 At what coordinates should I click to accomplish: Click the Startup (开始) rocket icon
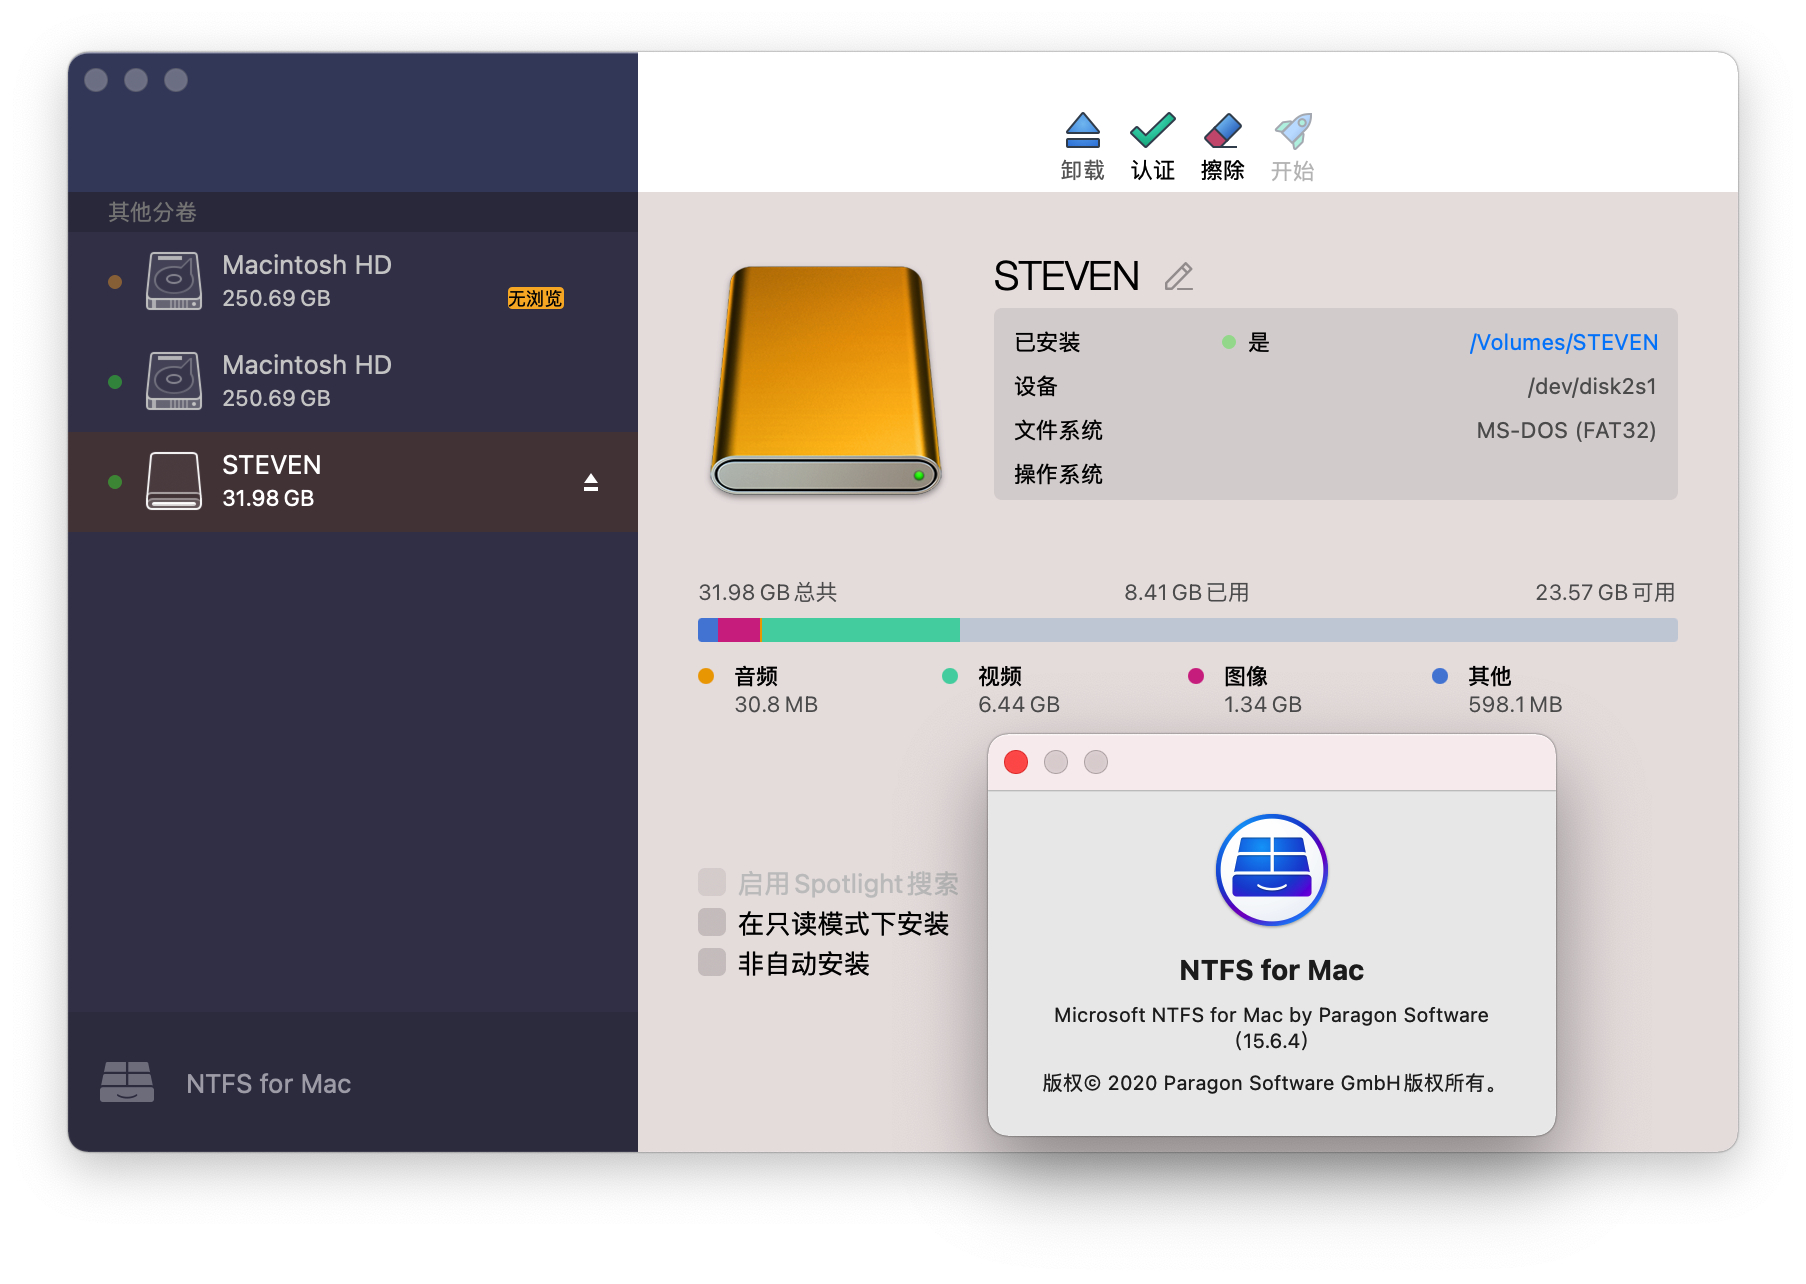coord(1292,132)
